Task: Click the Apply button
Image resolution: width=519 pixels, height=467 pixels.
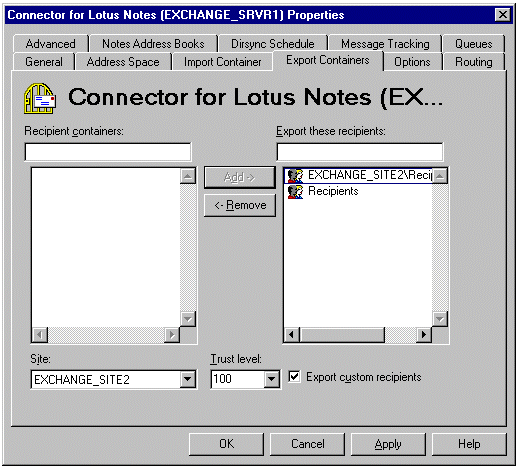Action: pos(388,444)
